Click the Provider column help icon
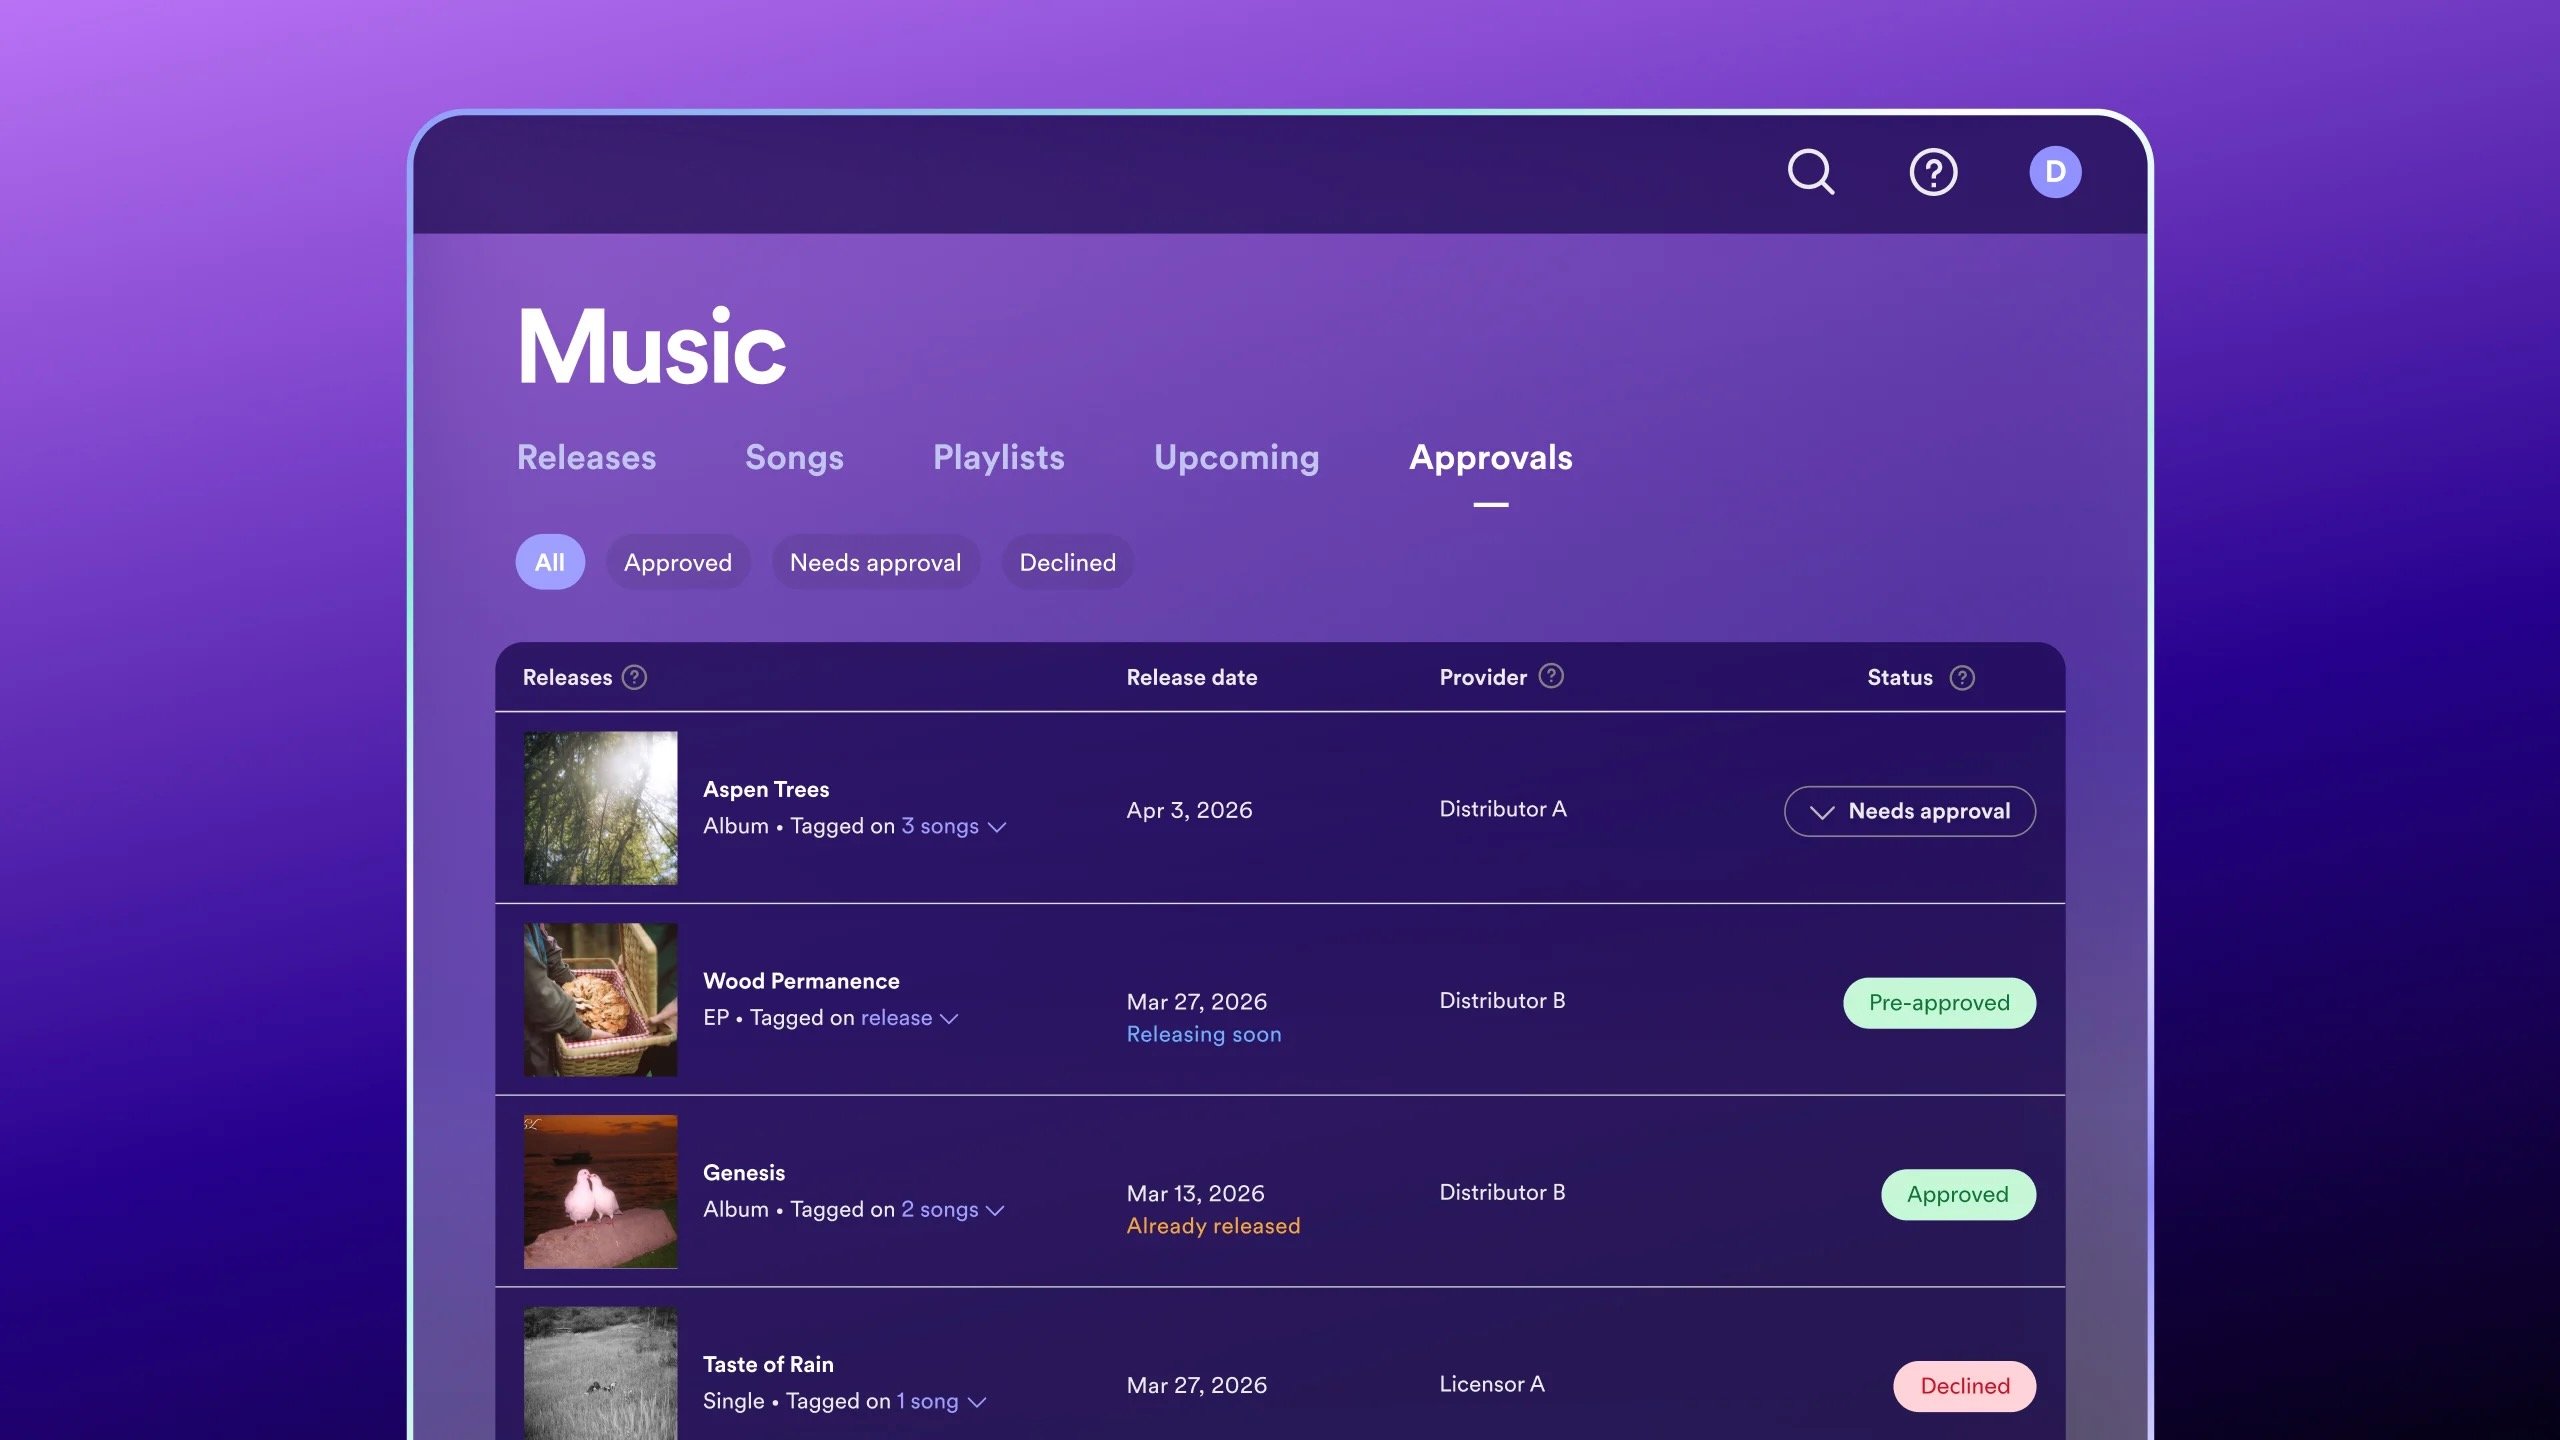The width and height of the screenshot is (2560, 1440). click(1551, 677)
